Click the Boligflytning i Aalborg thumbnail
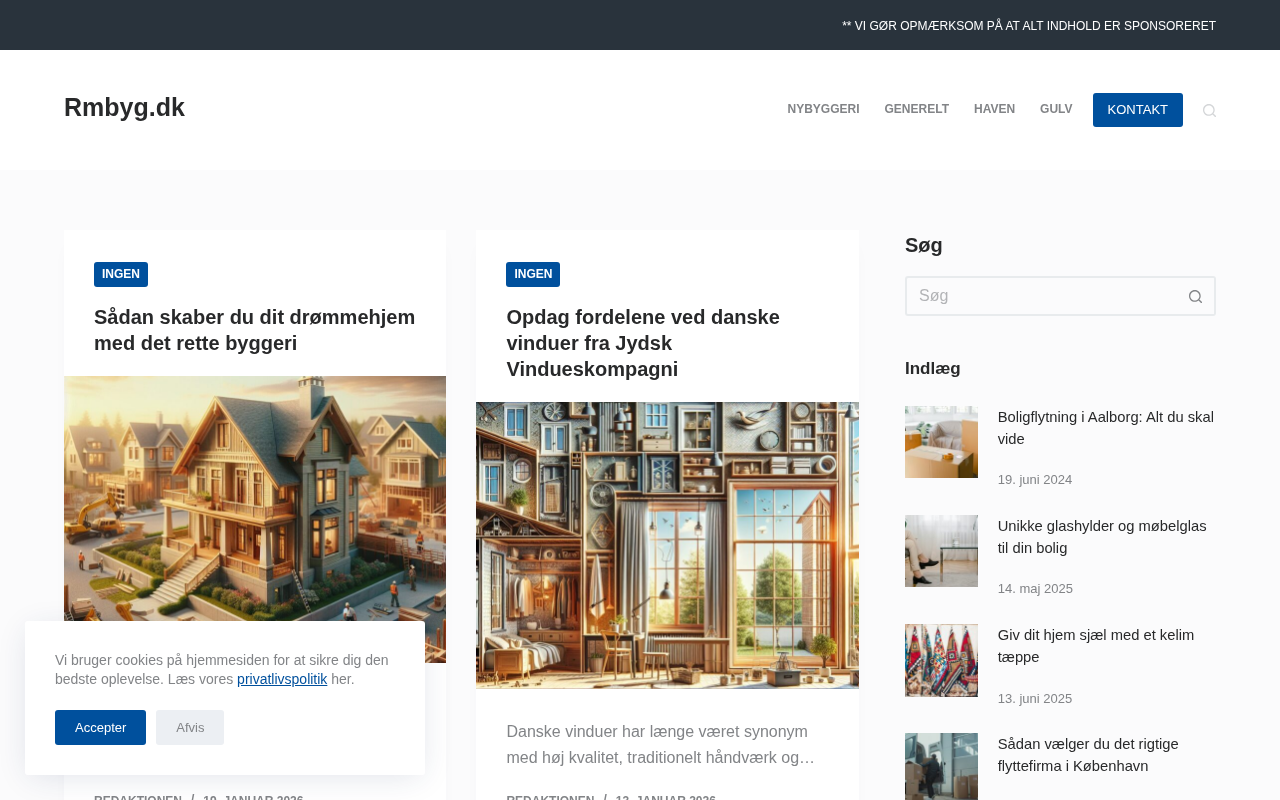The height and width of the screenshot is (800, 1280). 941,442
